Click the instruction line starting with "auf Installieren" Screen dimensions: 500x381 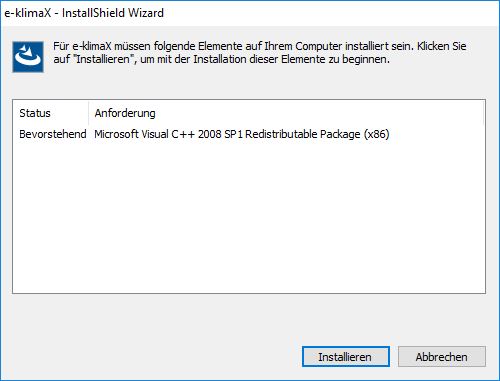(221, 59)
